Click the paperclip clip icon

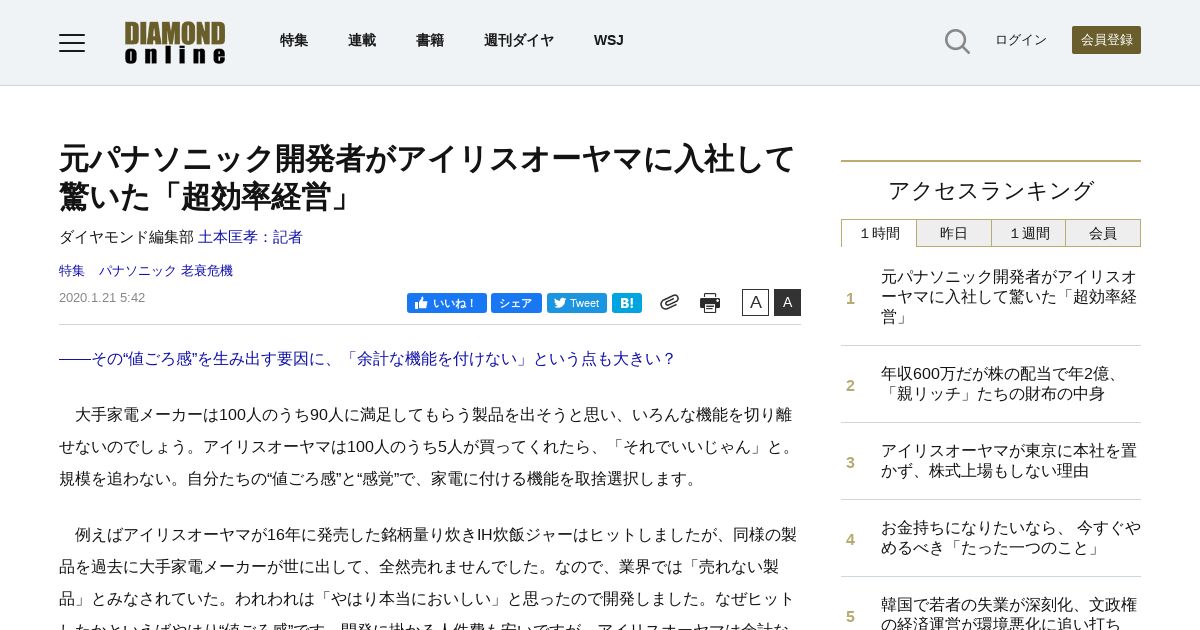click(669, 302)
